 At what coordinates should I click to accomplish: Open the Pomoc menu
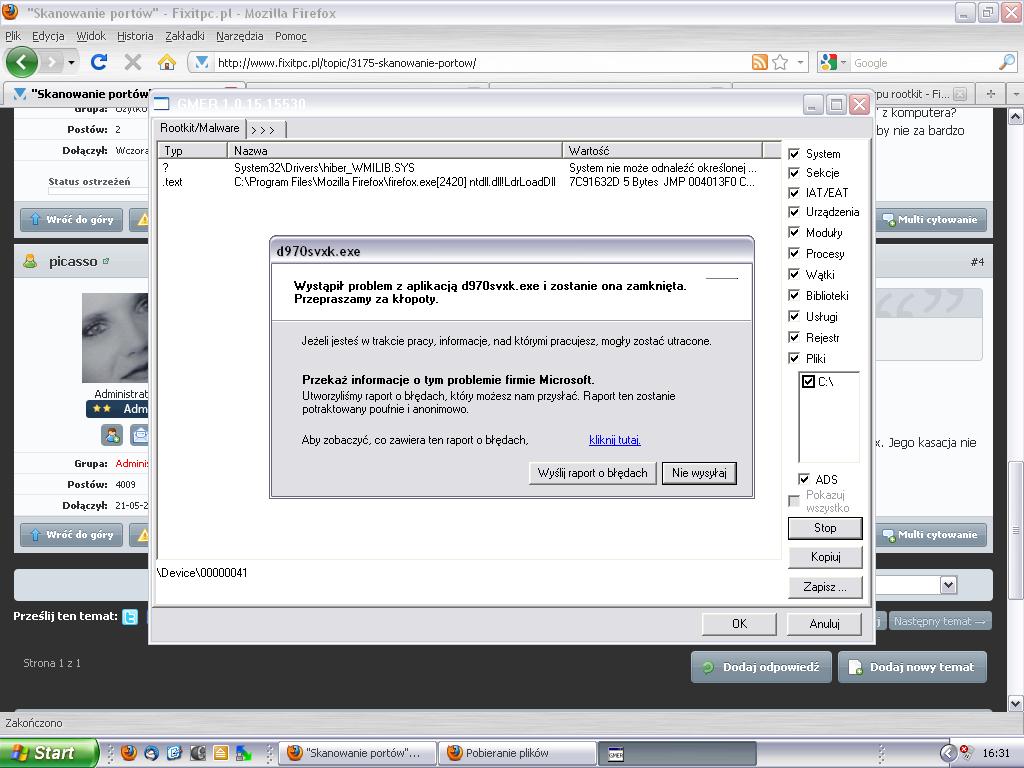291,36
